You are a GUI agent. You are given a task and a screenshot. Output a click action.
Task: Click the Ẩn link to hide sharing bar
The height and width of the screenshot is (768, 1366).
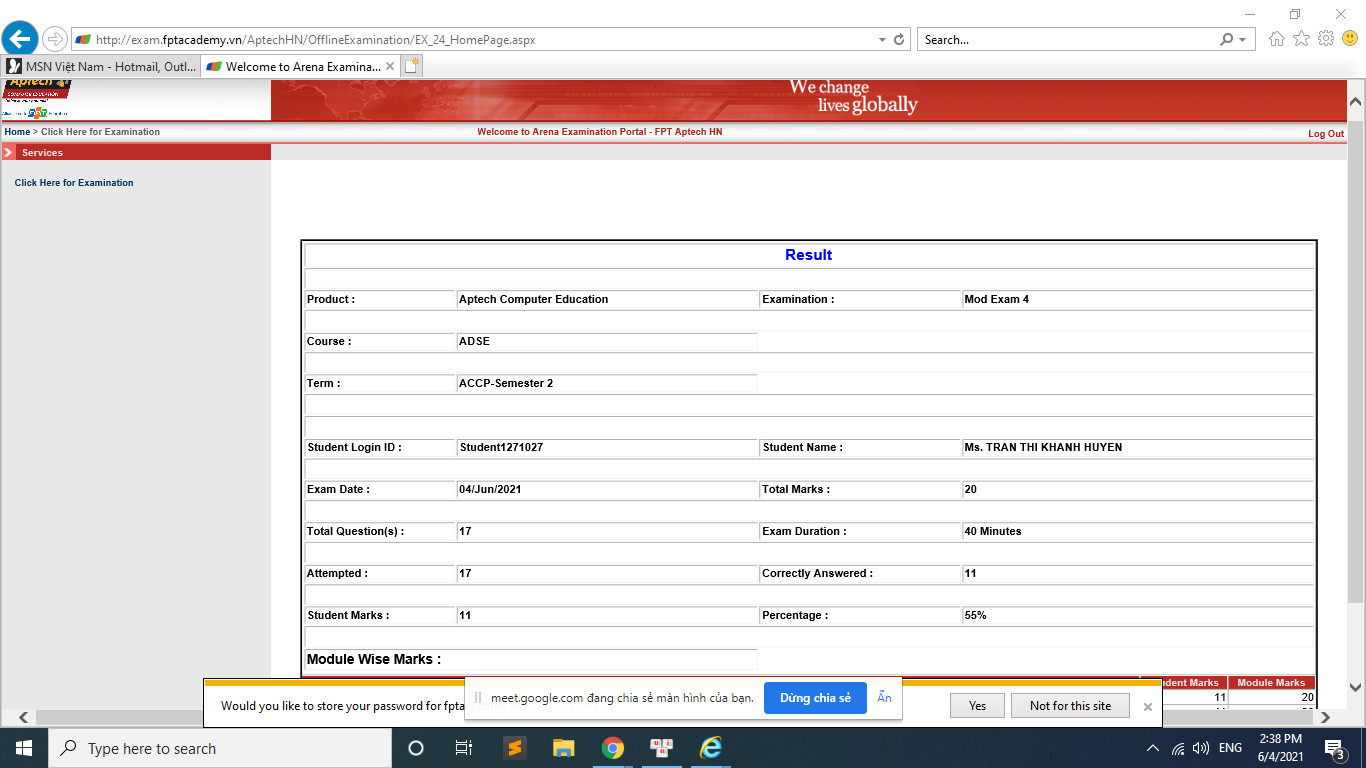pyautogui.click(x=884, y=698)
